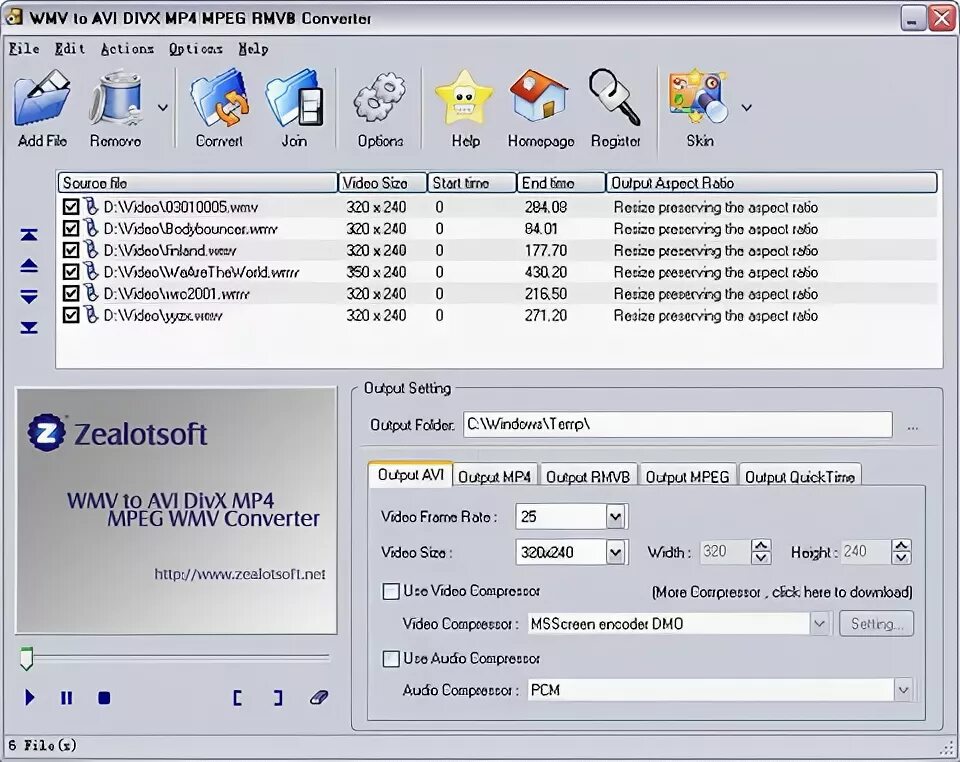The width and height of the screenshot is (960, 762).
Task: Open the Video Size 320x240 dropdown
Action: 615,553
